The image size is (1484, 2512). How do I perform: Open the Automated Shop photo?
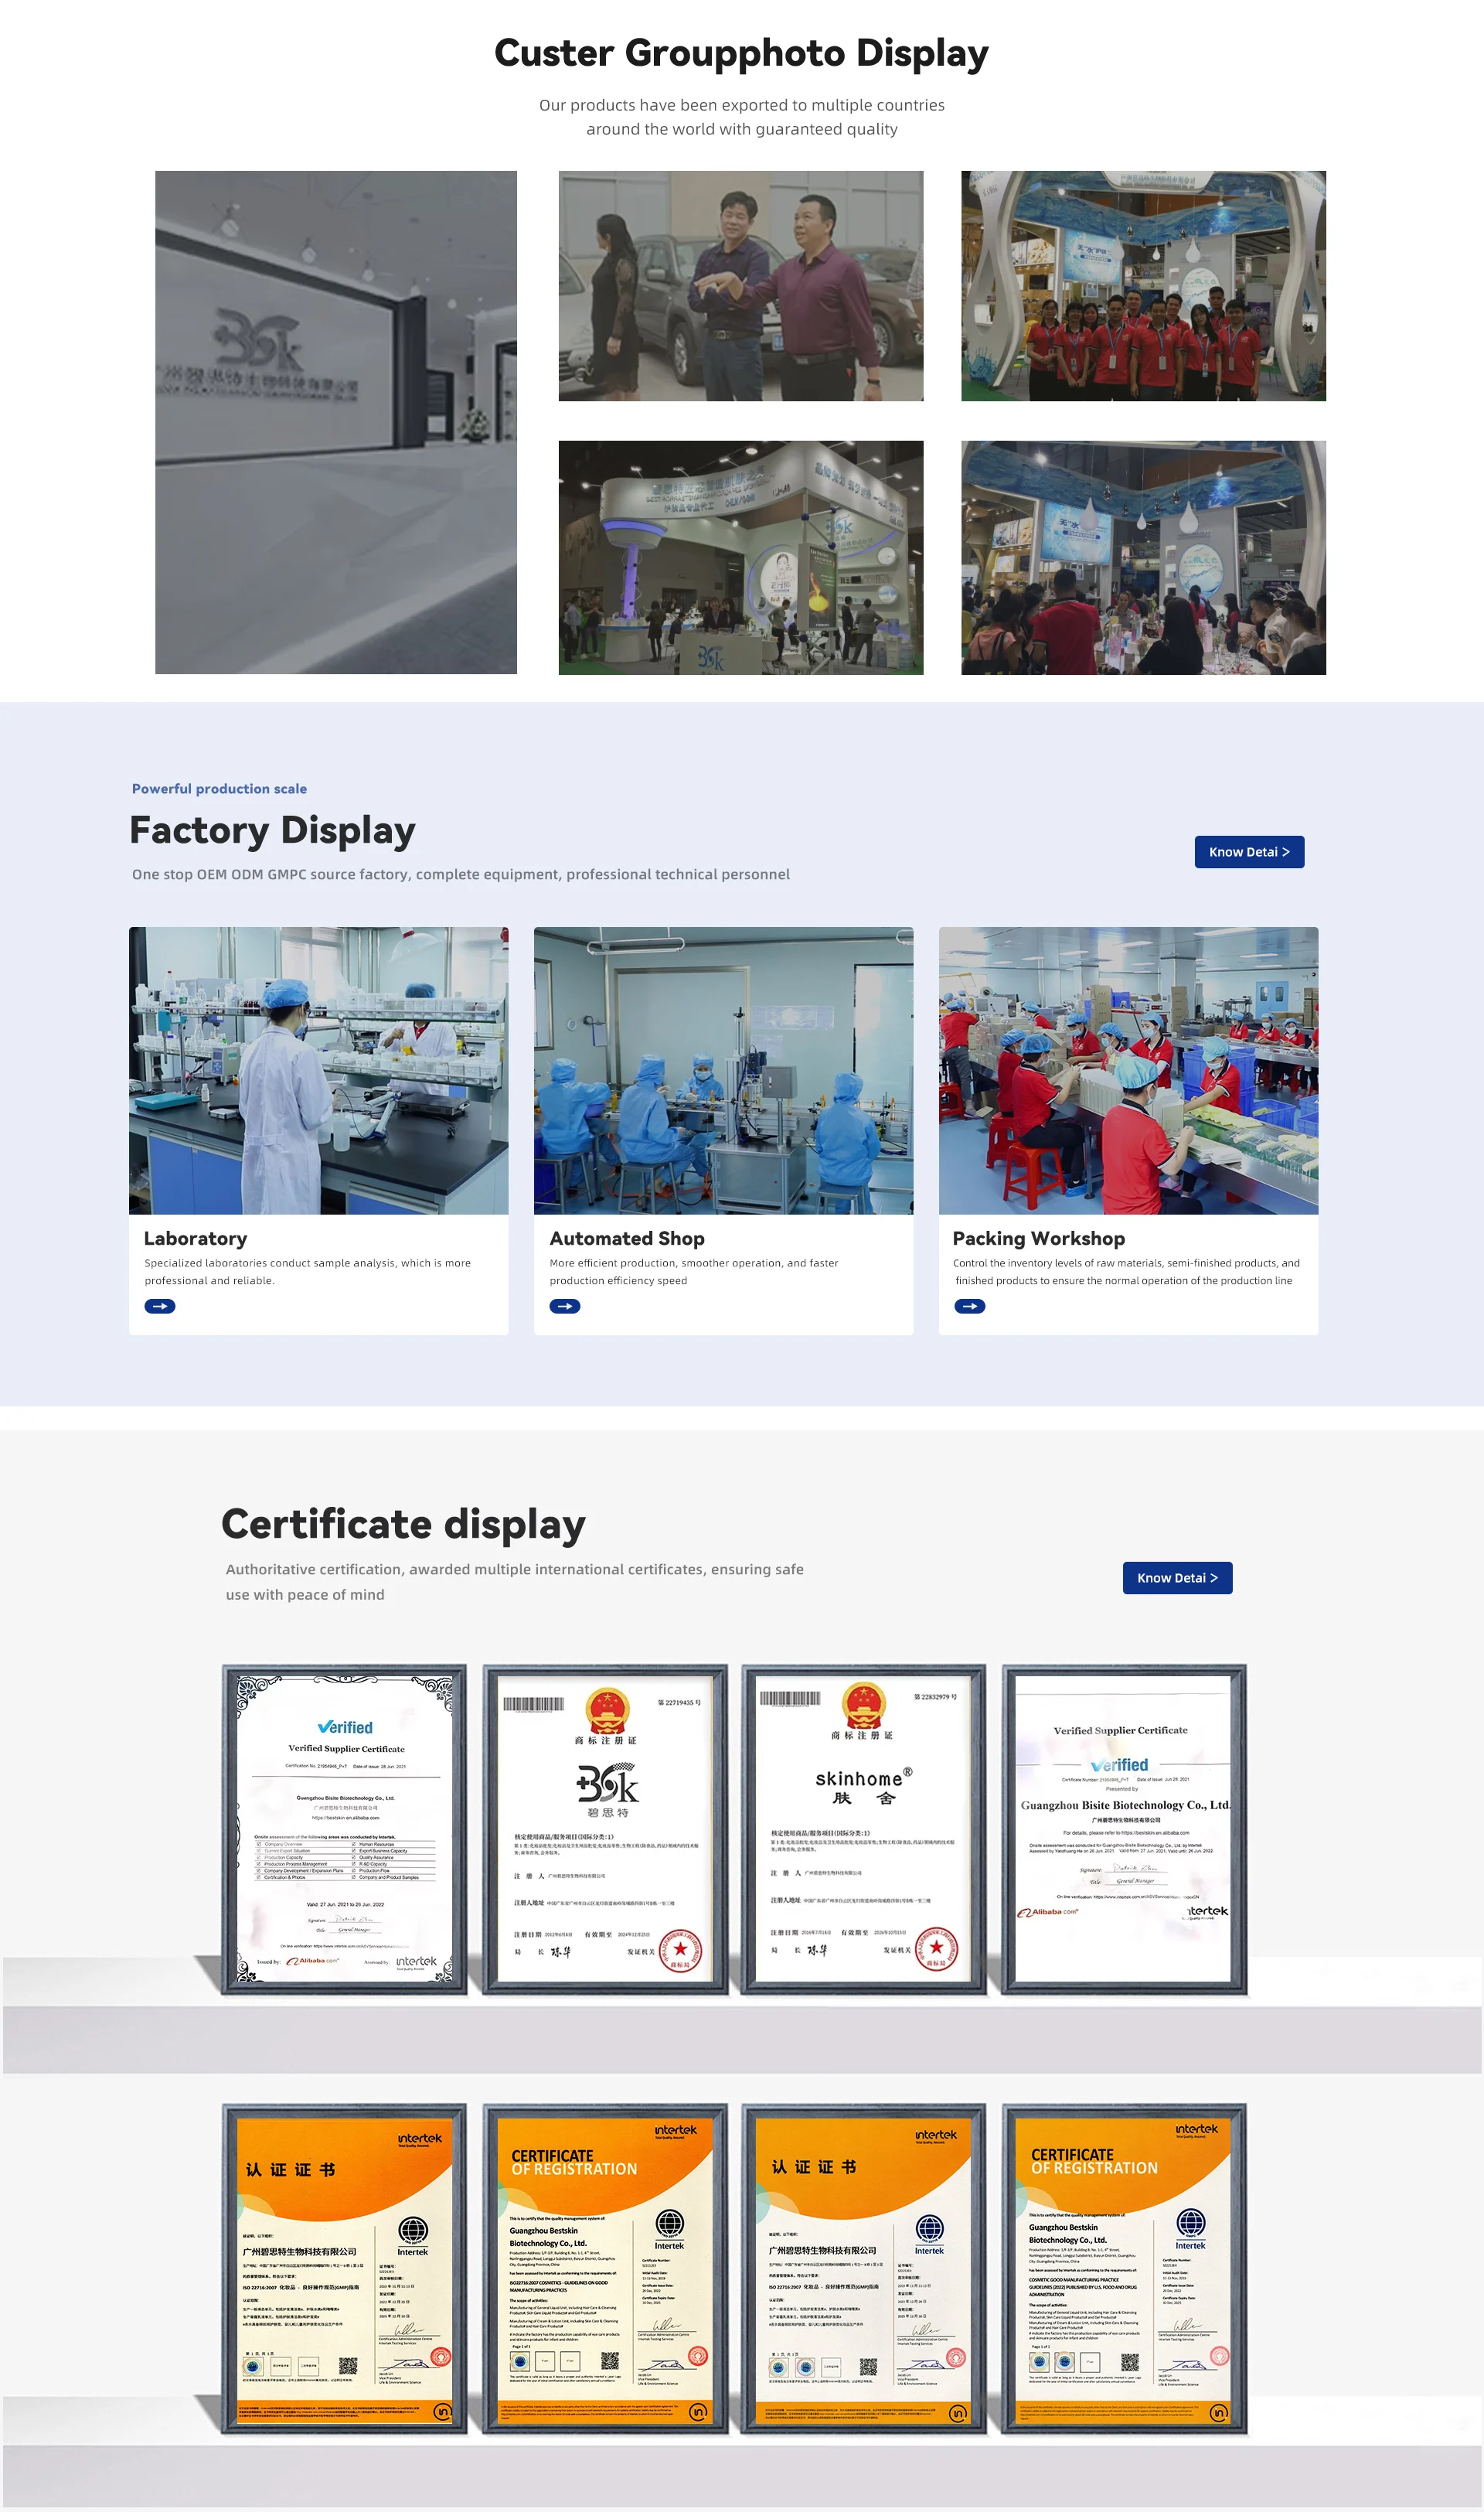723,1070
